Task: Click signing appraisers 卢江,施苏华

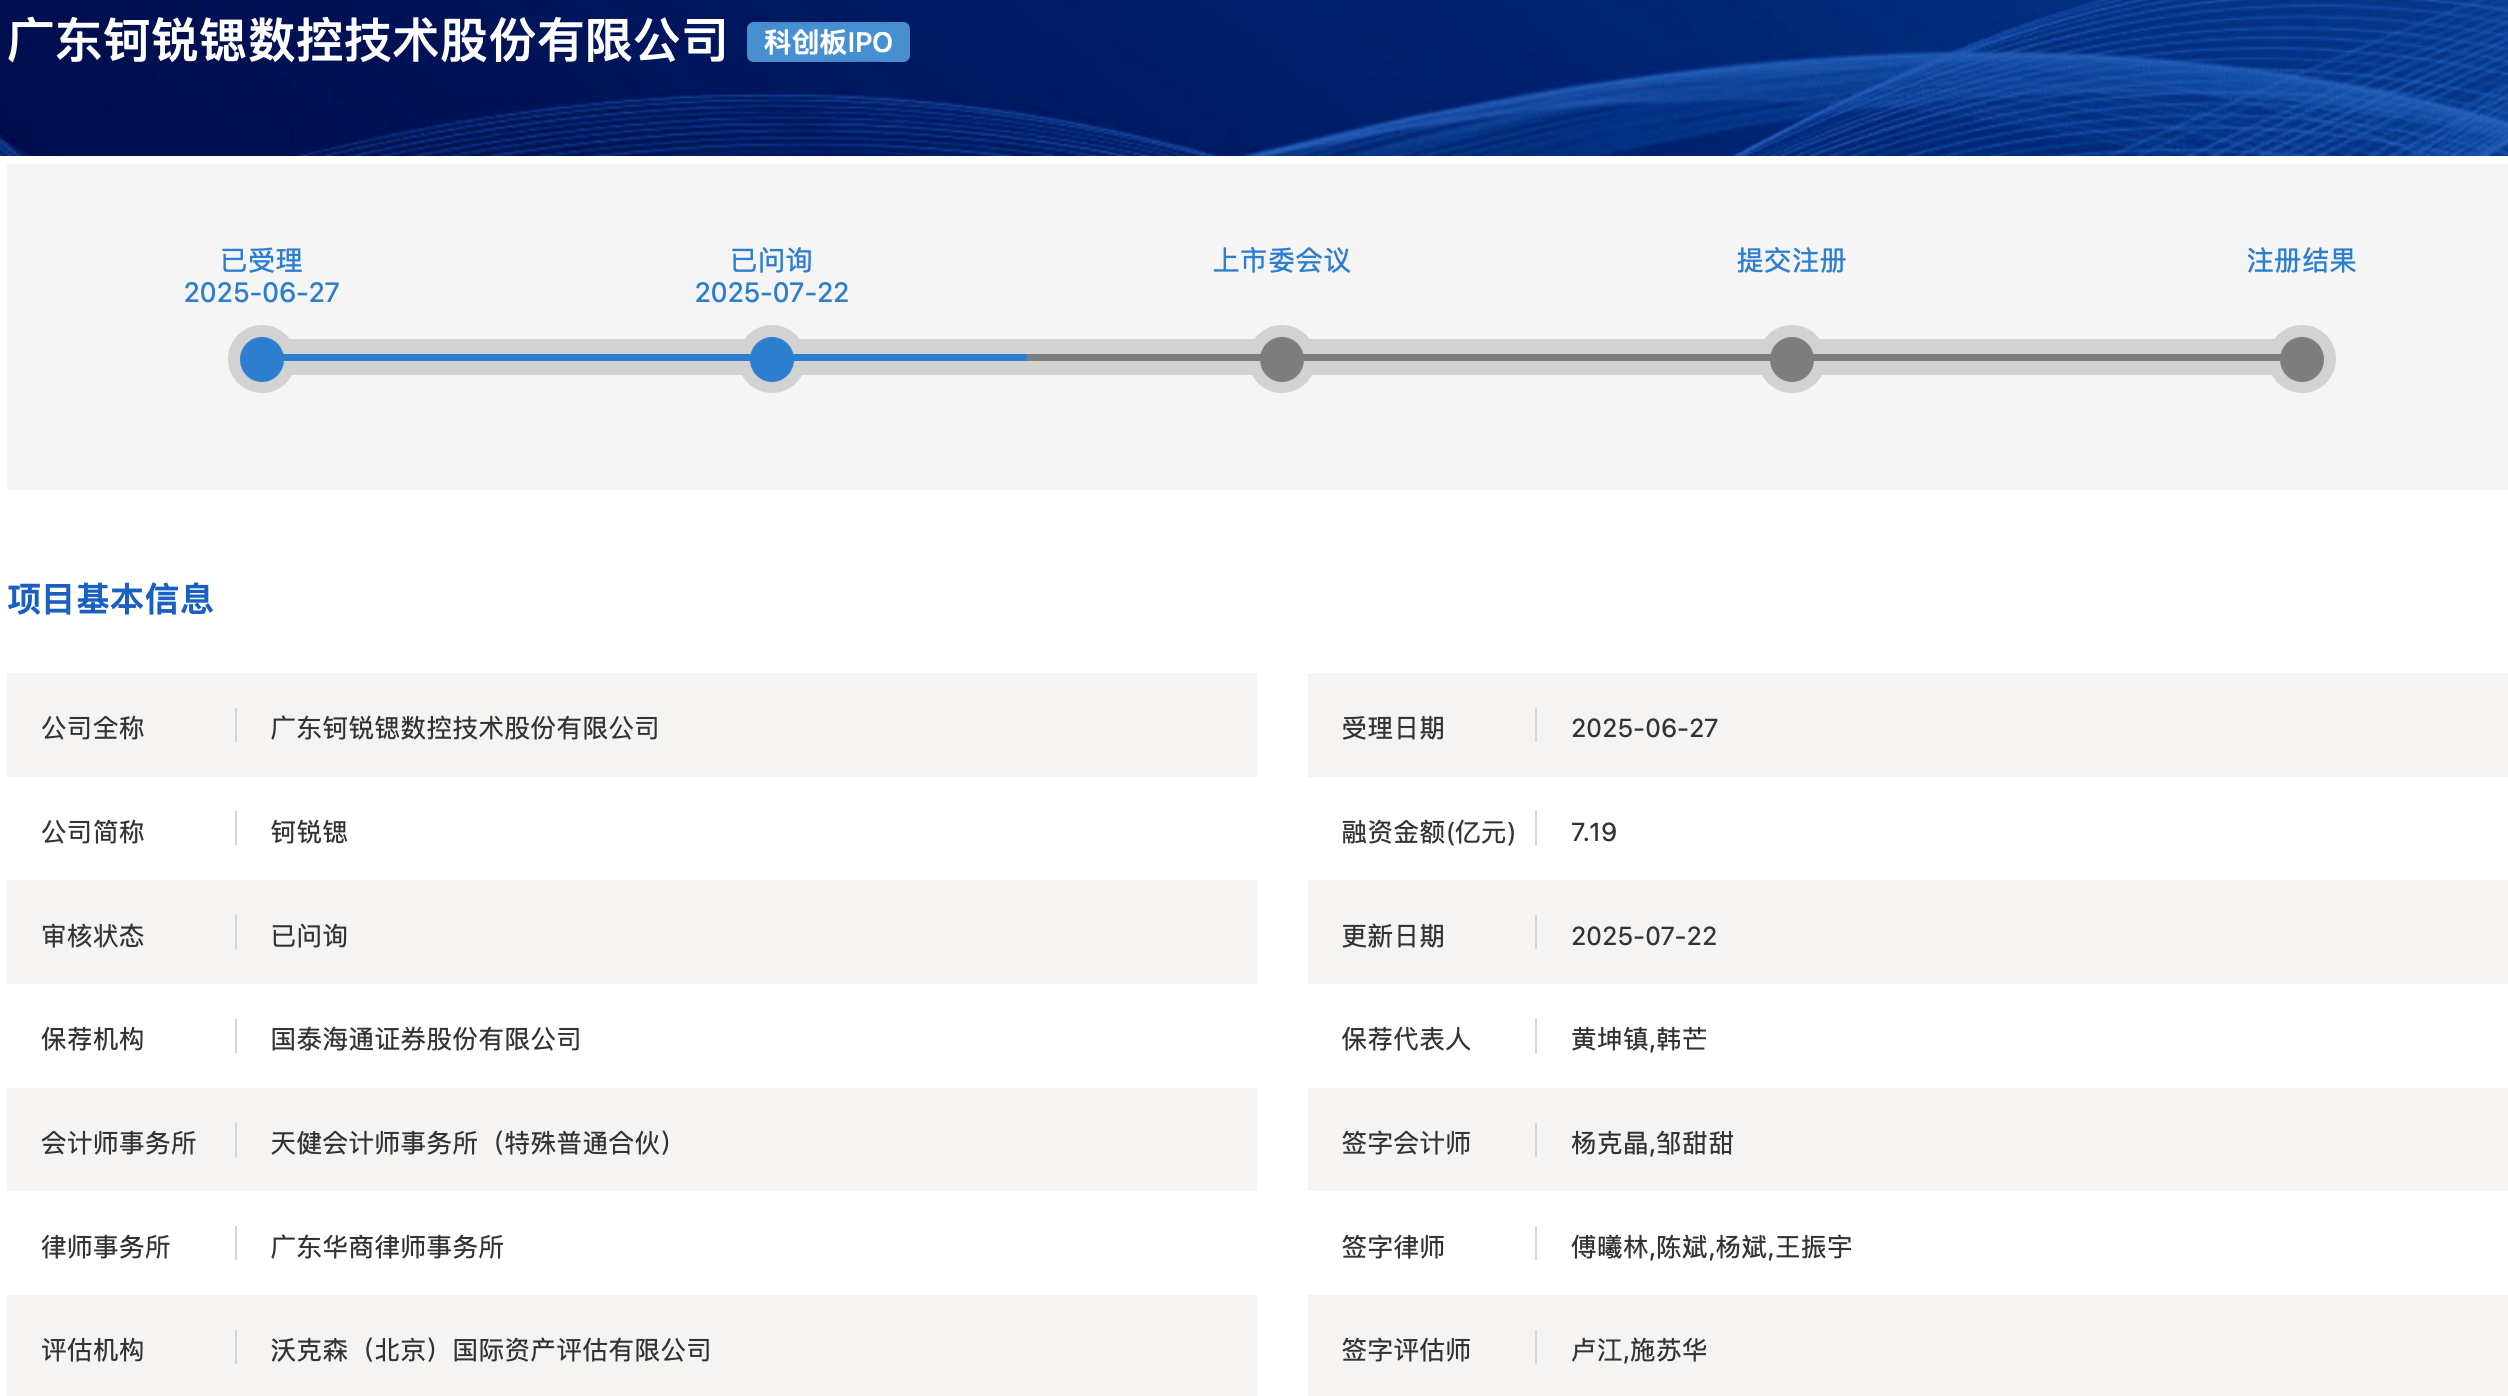Action: pyautogui.click(x=1639, y=1350)
